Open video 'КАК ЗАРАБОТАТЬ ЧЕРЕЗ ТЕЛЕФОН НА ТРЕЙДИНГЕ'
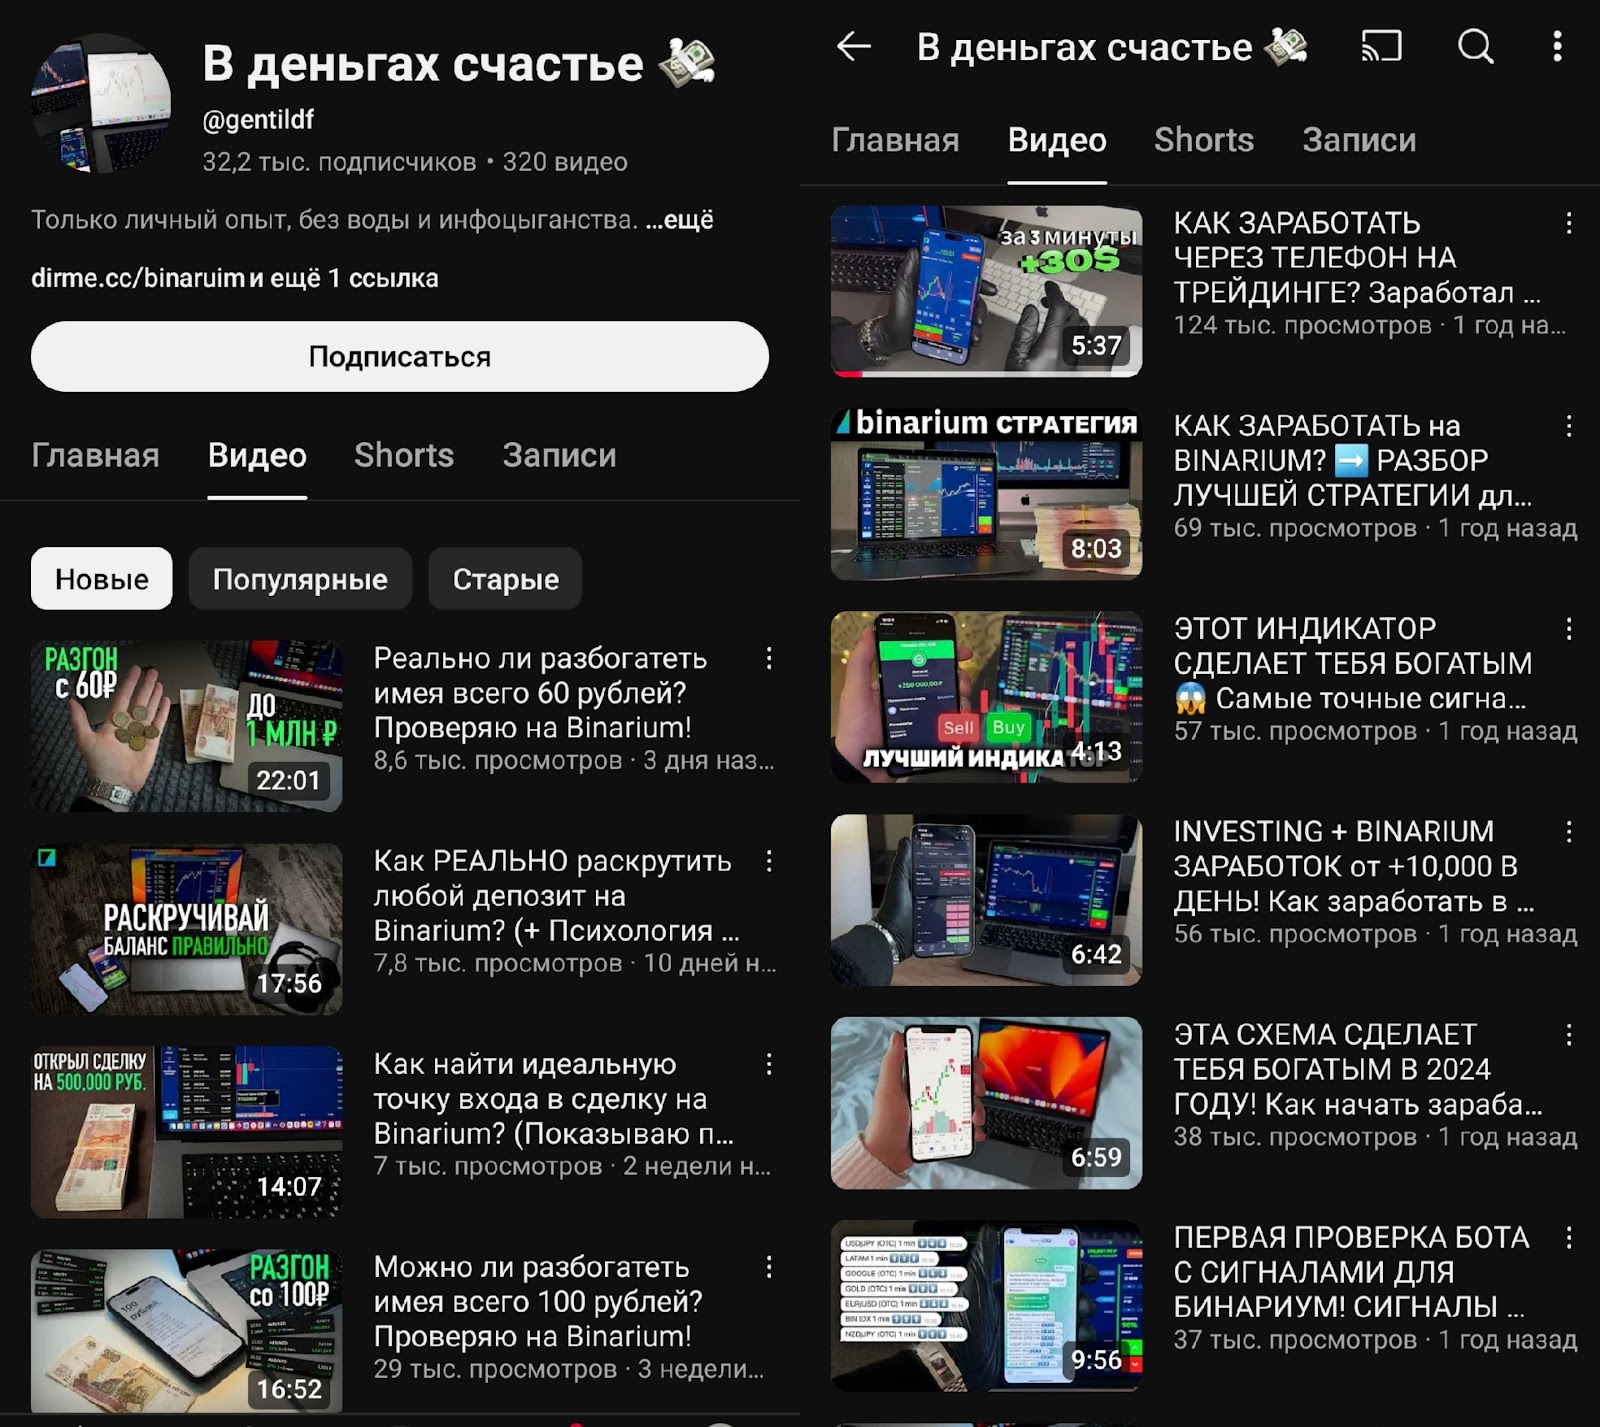 (x=1357, y=257)
